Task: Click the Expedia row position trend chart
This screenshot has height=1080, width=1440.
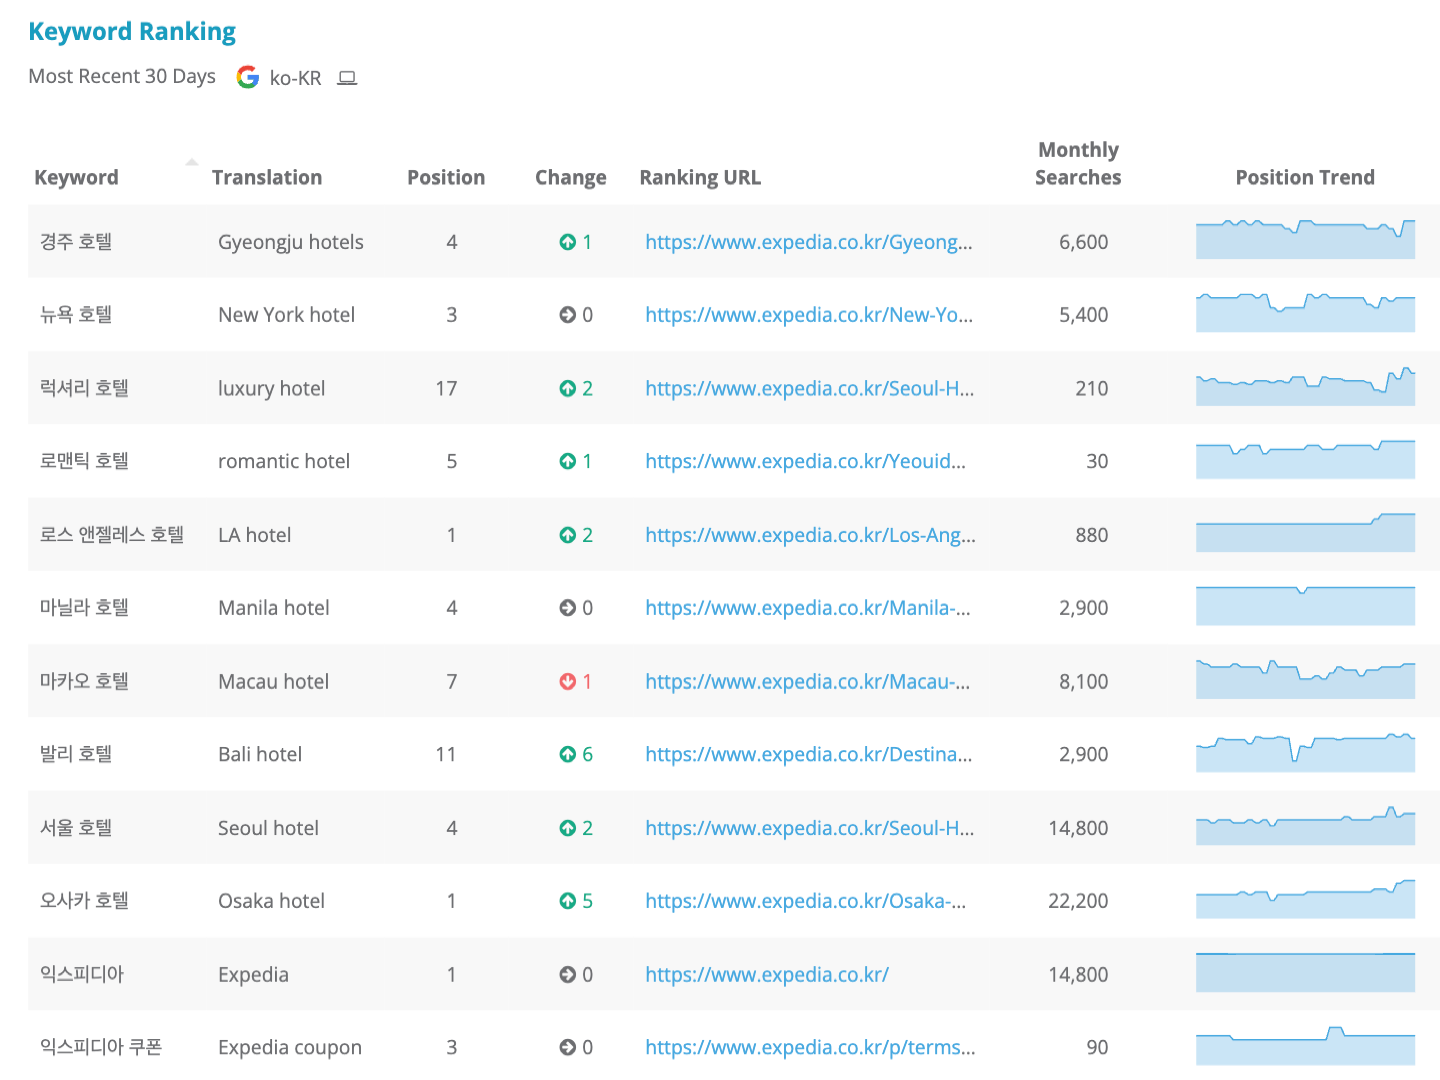Action: (1305, 972)
